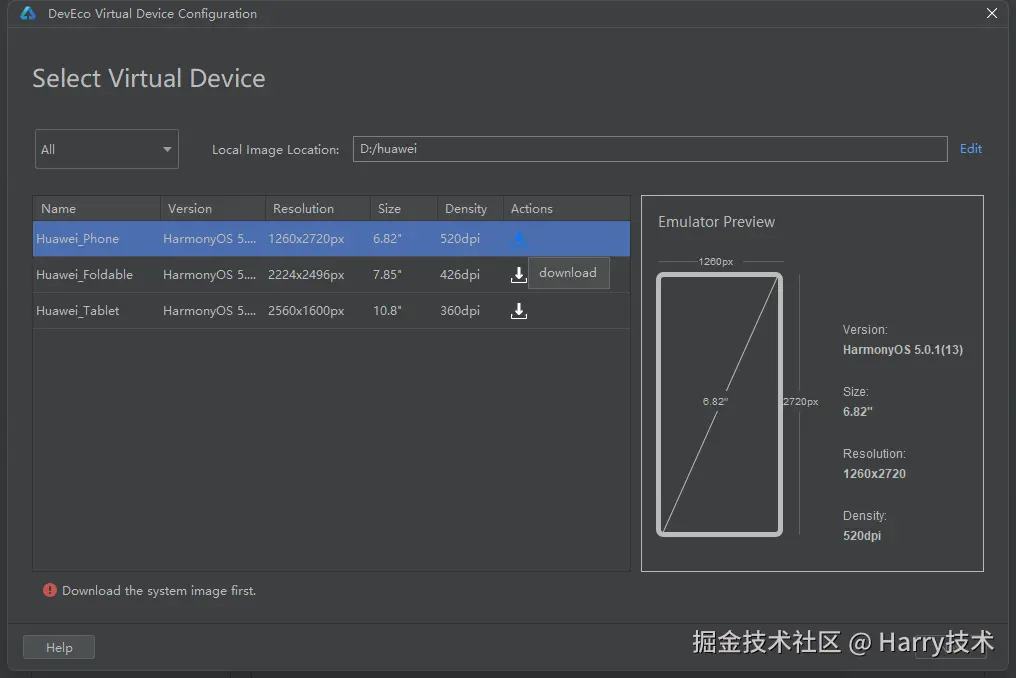Sort by the Version column header
1016x678 pixels.
point(213,209)
